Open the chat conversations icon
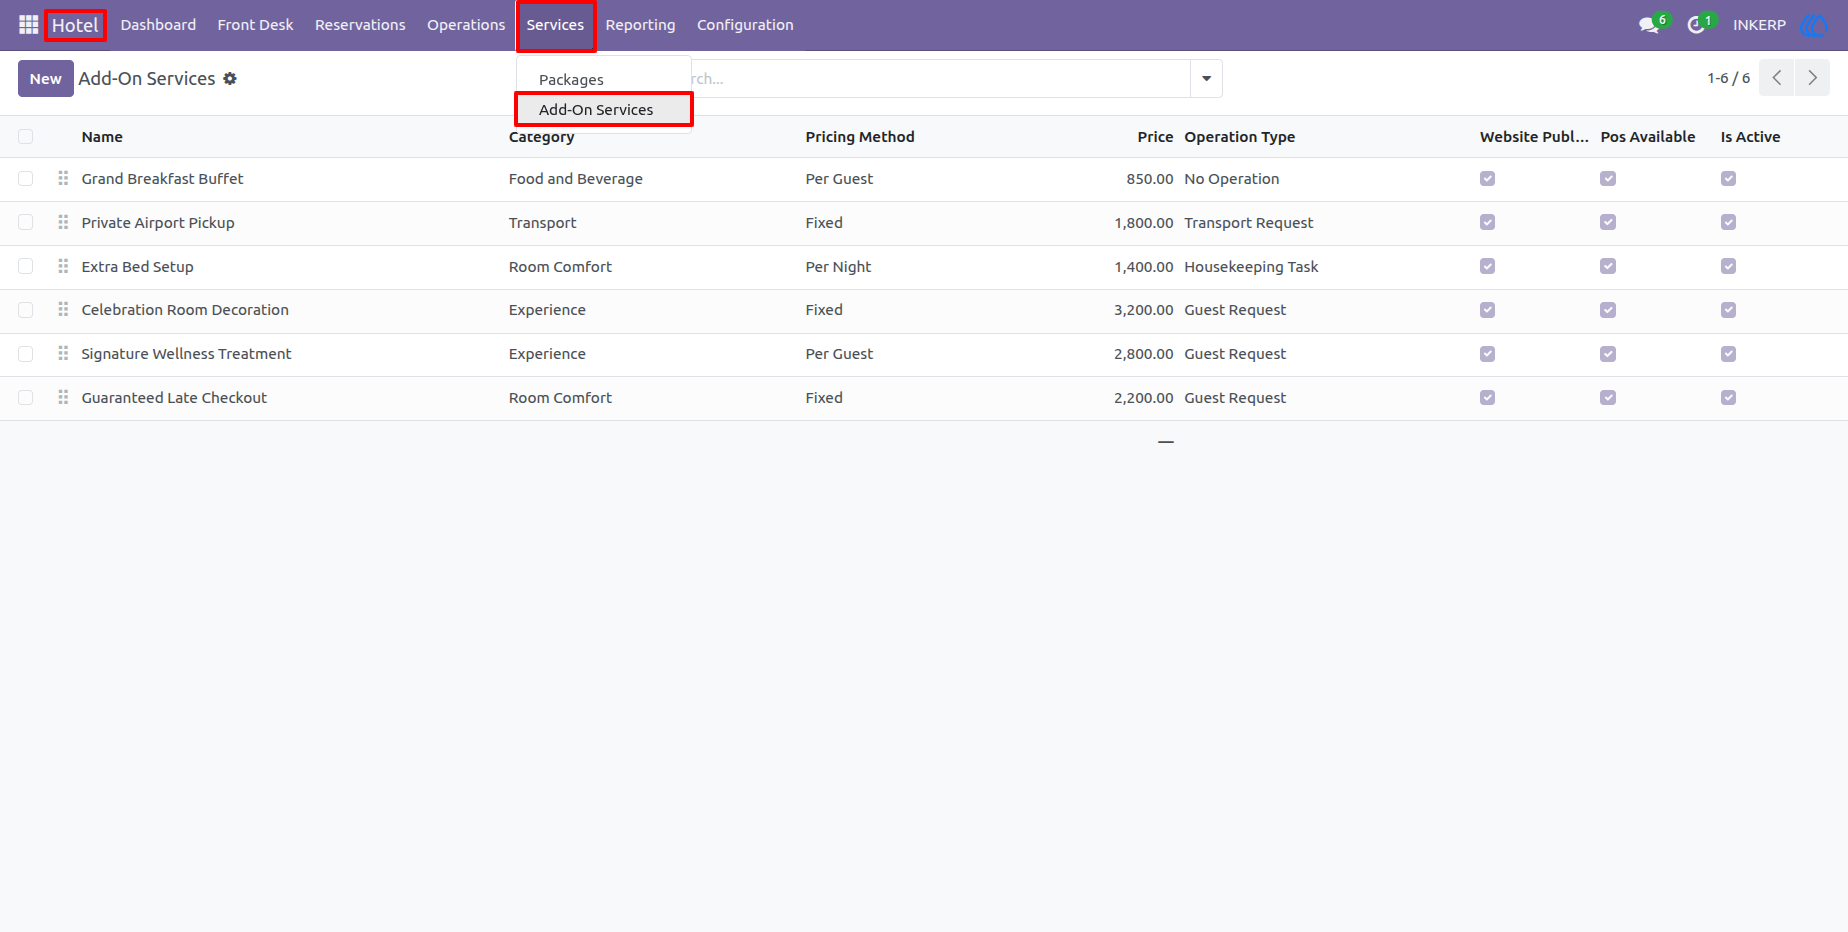The width and height of the screenshot is (1848, 932). [x=1649, y=25]
